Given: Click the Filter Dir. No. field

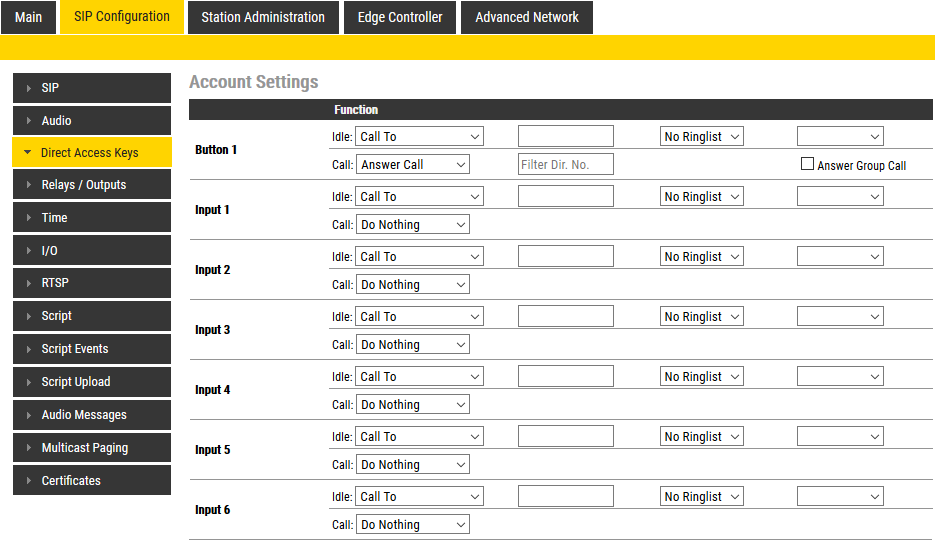Looking at the screenshot, I should coord(565,165).
